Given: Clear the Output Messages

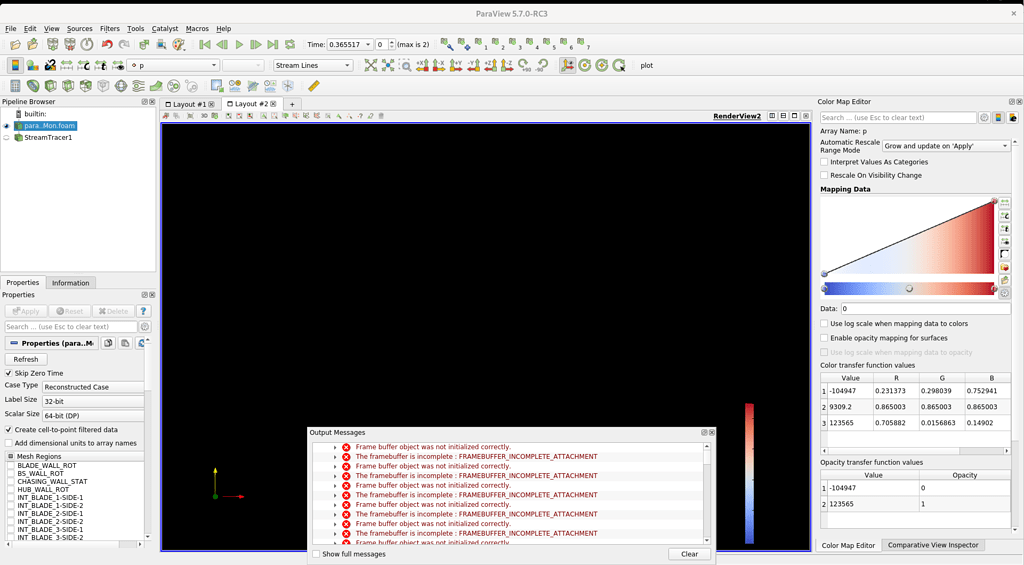Looking at the screenshot, I should click(x=690, y=554).
